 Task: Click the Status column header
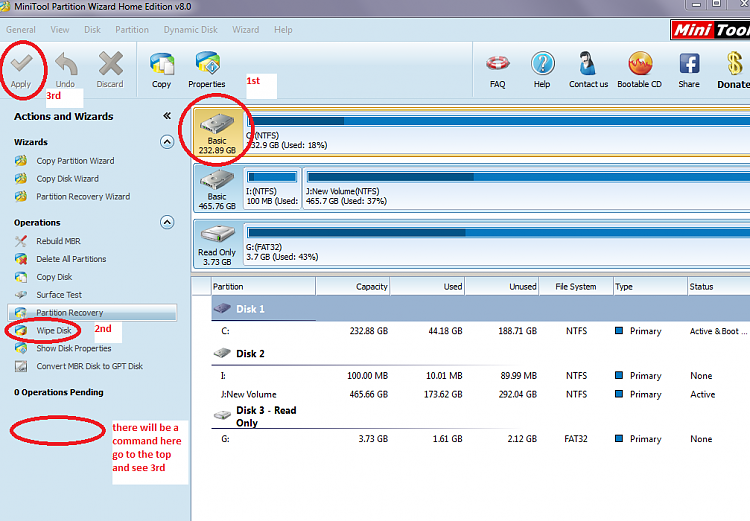(x=718, y=287)
